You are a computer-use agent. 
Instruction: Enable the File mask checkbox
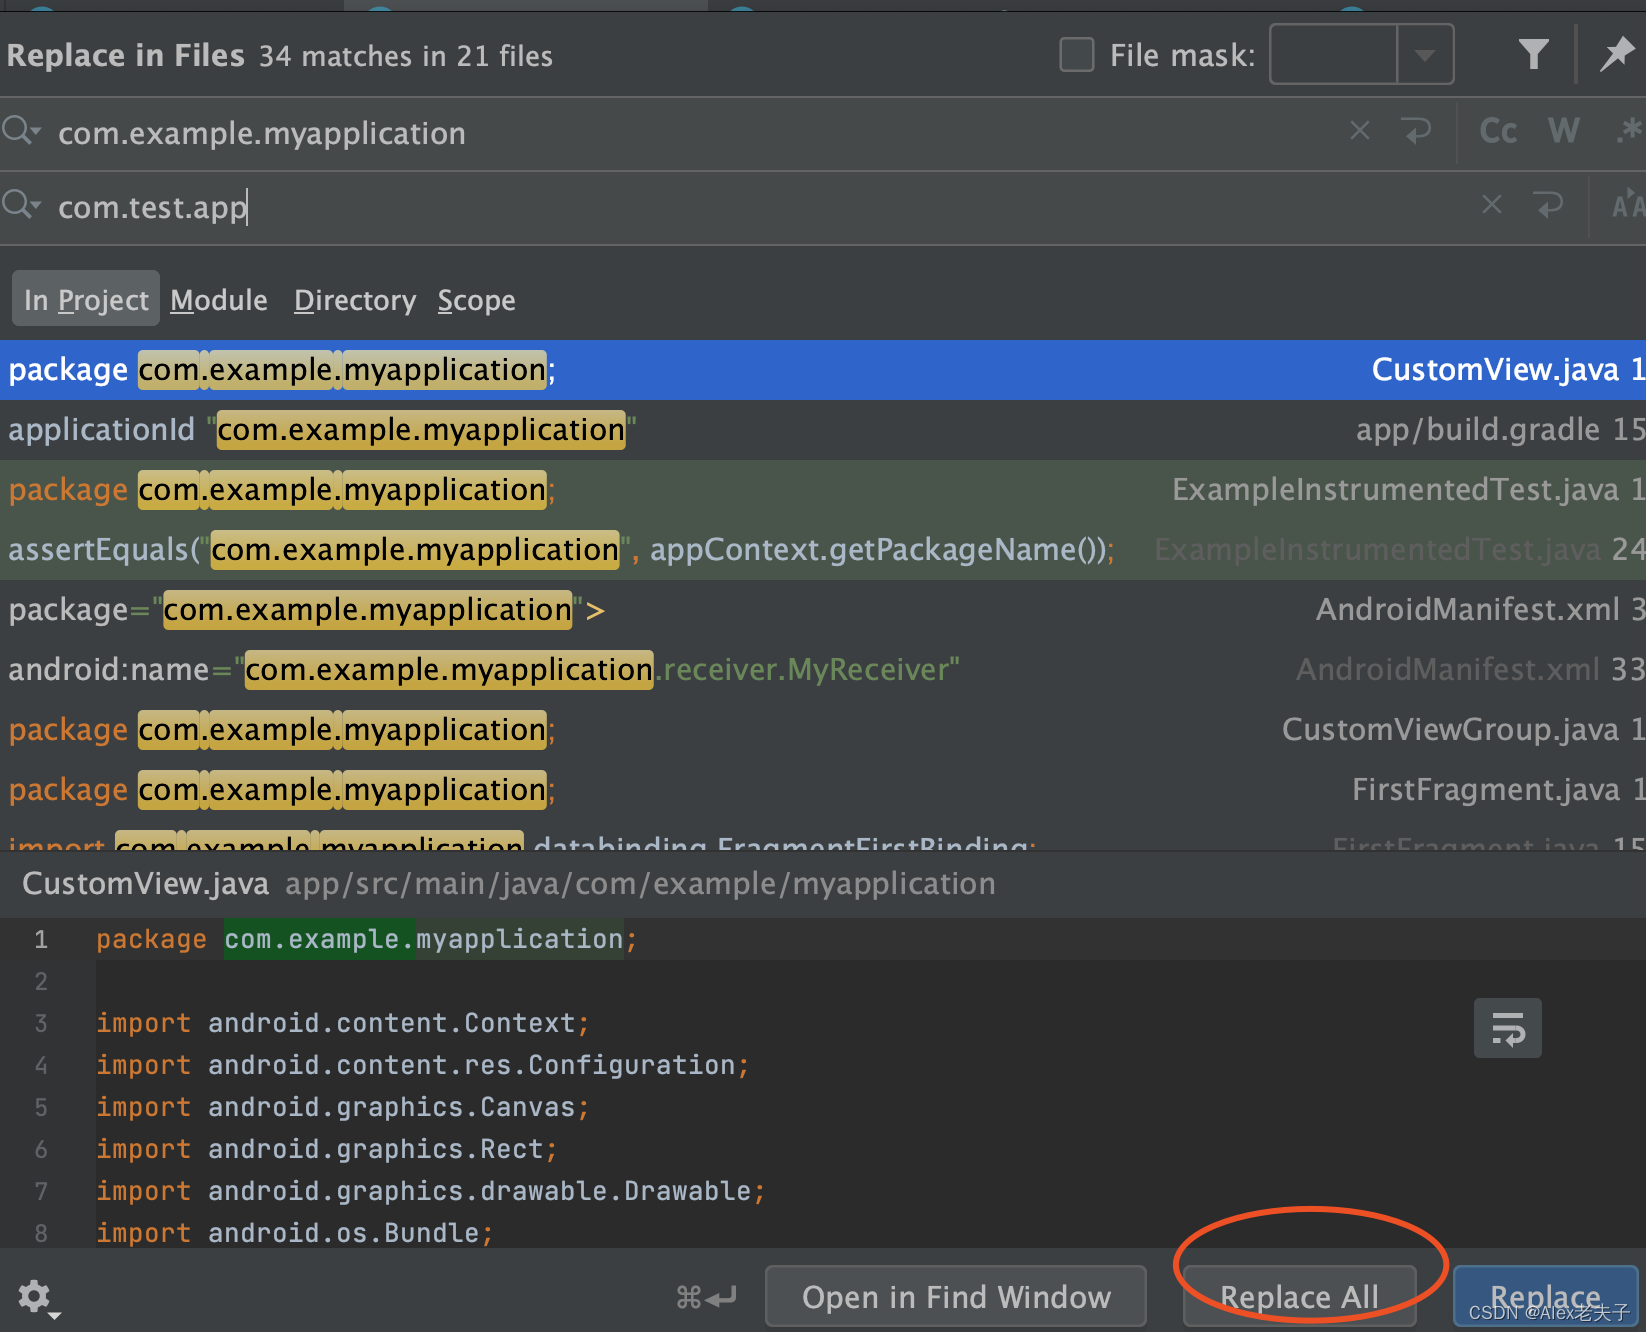pyautogui.click(x=1076, y=55)
